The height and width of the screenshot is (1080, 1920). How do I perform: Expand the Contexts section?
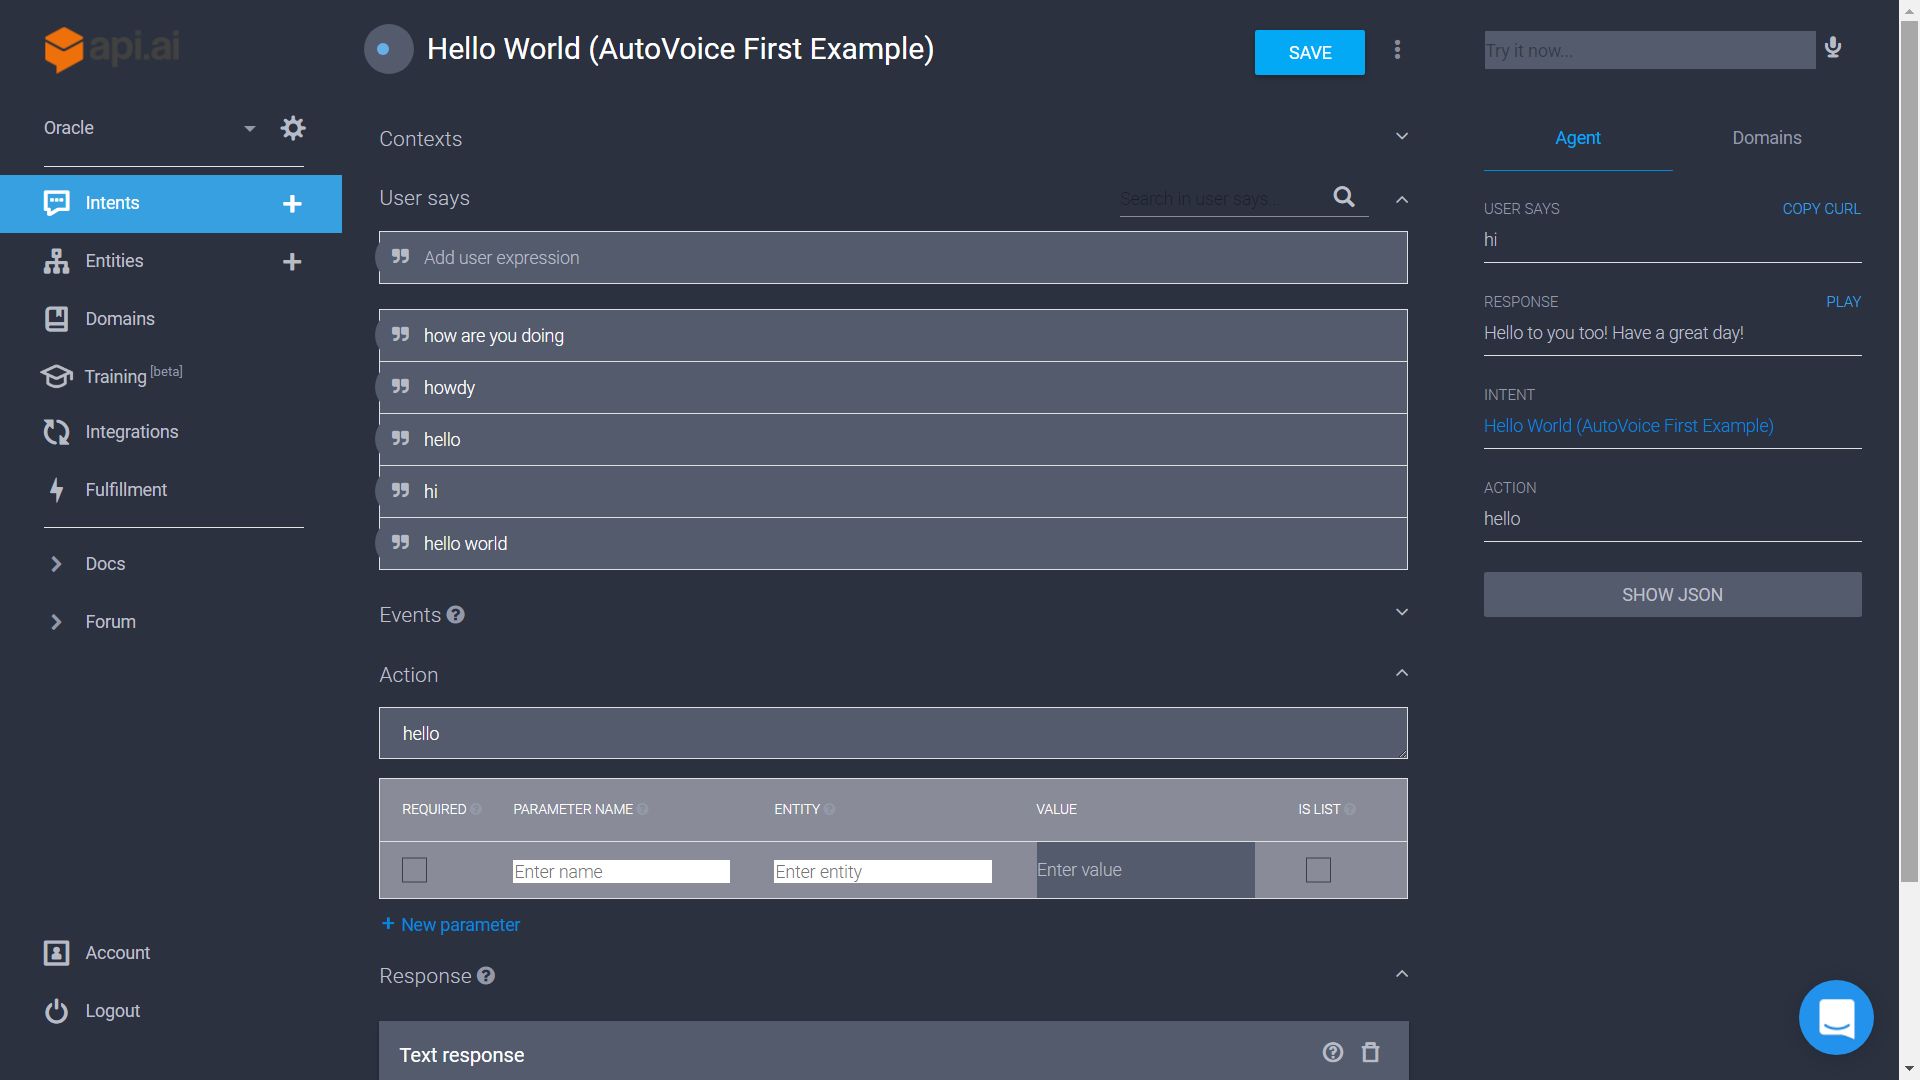(x=1402, y=136)
